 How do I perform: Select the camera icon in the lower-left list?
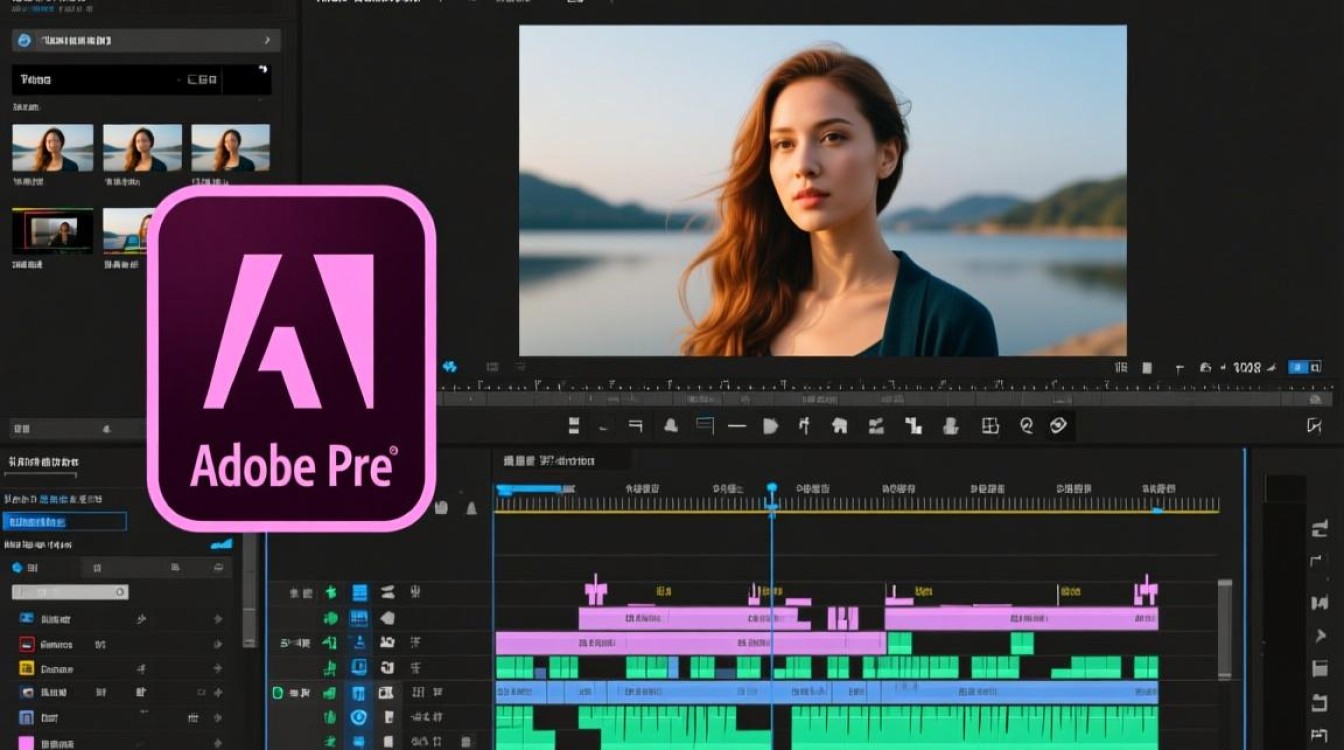pyautogui.click(x=26, y=693)
